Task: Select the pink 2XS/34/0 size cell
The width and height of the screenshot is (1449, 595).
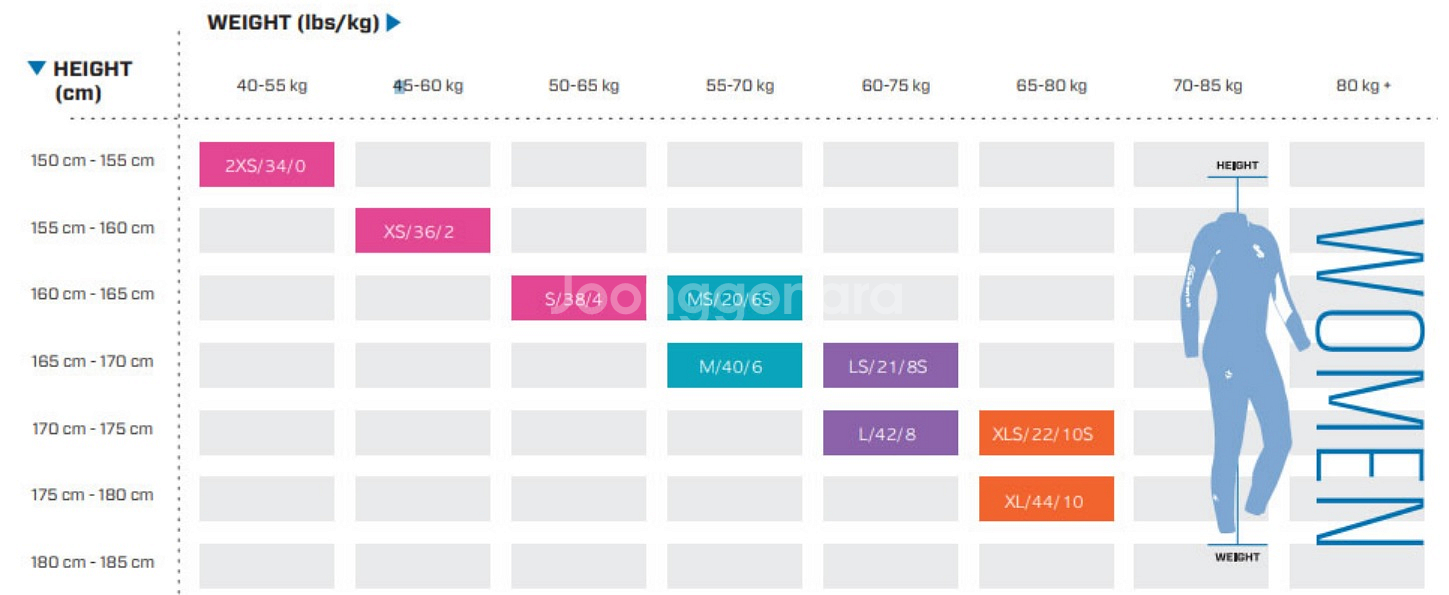Action: (x=266, y=165)
